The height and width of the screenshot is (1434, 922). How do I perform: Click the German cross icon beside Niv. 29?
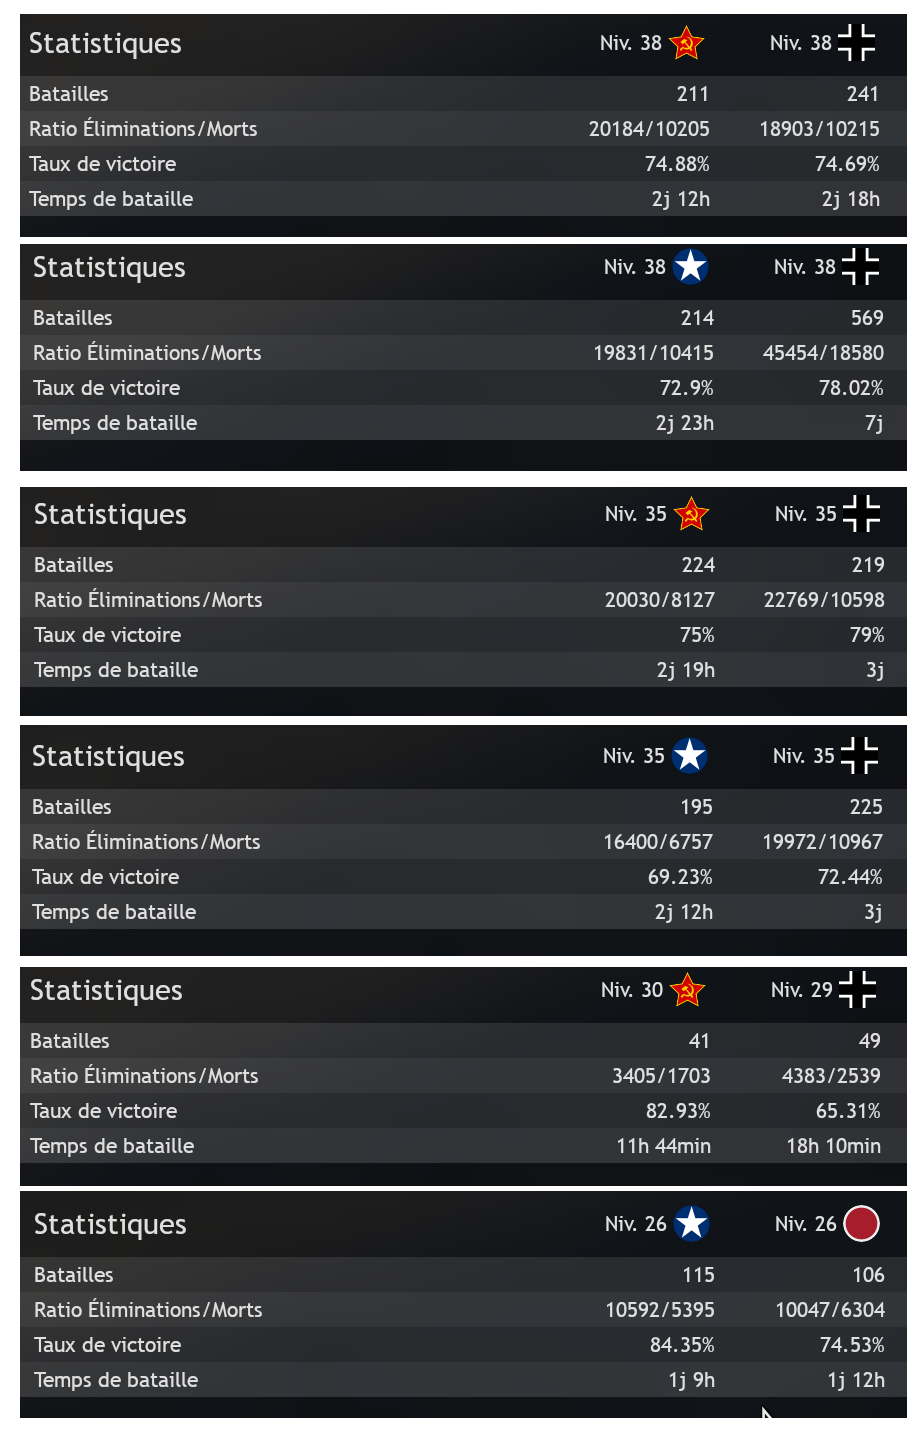pos(857,990)
